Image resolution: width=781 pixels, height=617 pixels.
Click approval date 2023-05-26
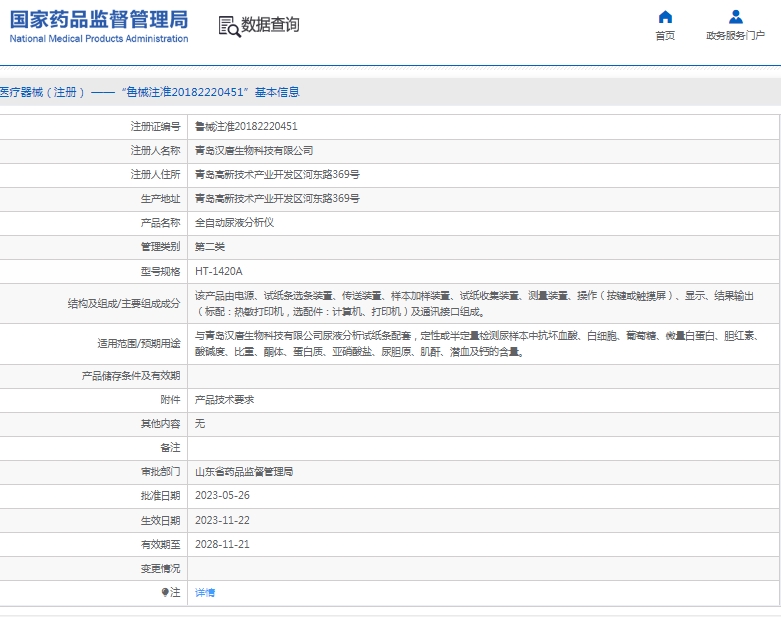[222, 495]
